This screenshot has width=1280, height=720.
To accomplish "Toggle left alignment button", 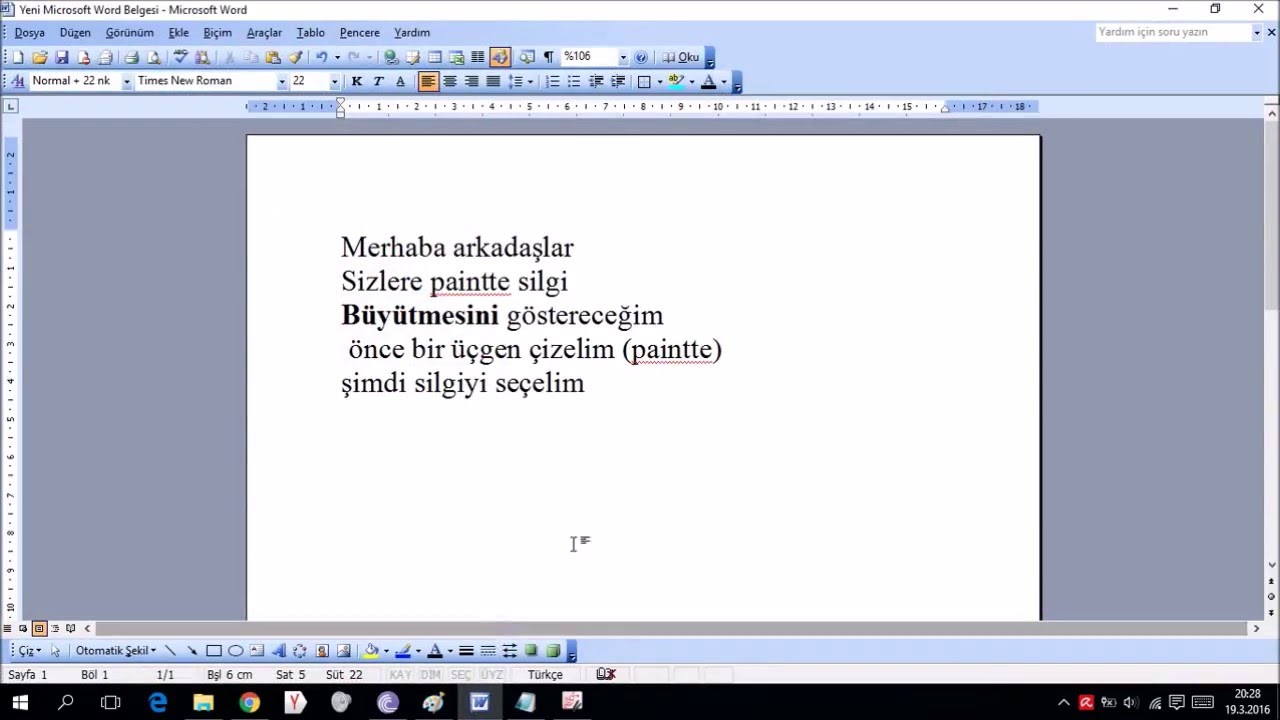I will click(428, 81).
